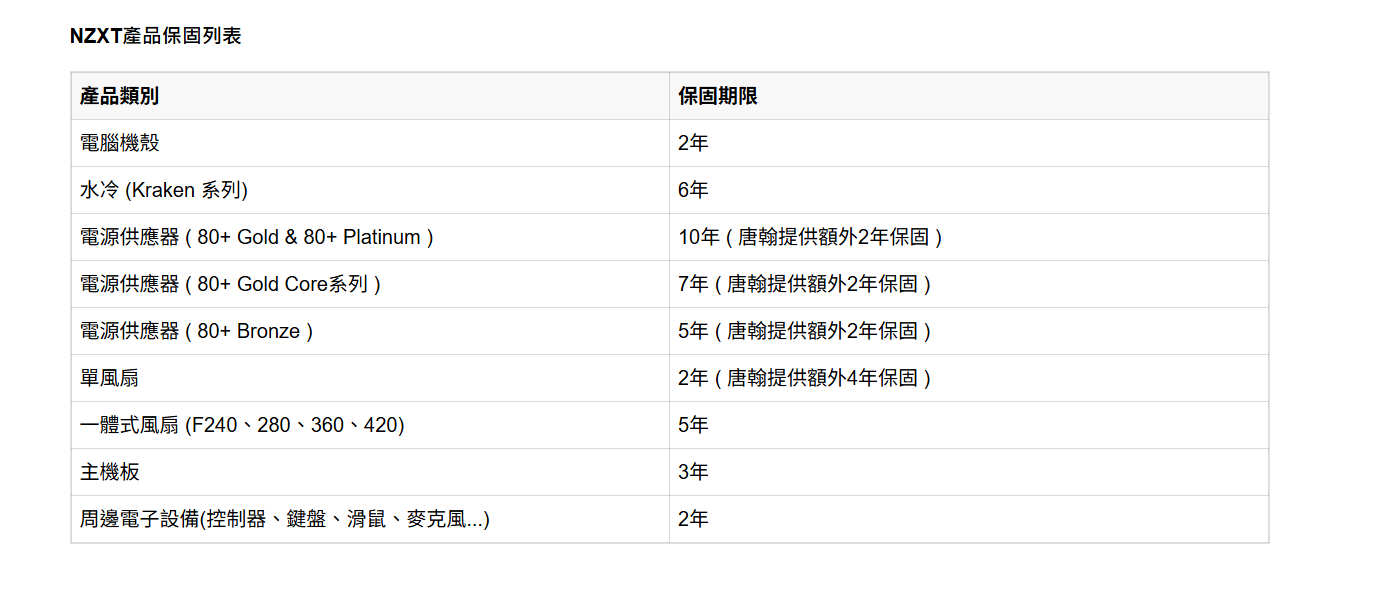1373x615 pixels.
Task: Select the 10年 warranty cell
Action: point(811,237)
